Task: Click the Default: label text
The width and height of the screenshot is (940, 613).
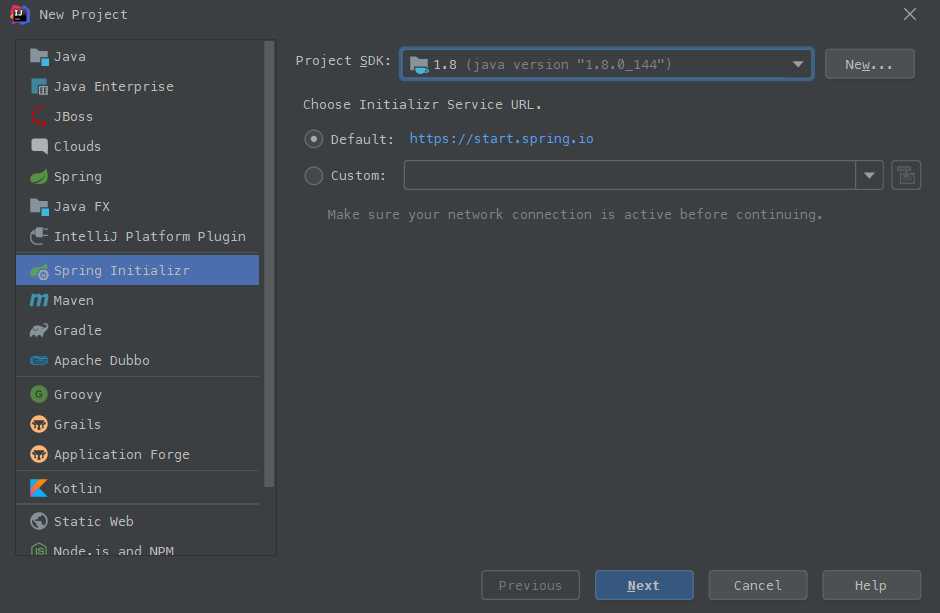Action: click(362, 139)
